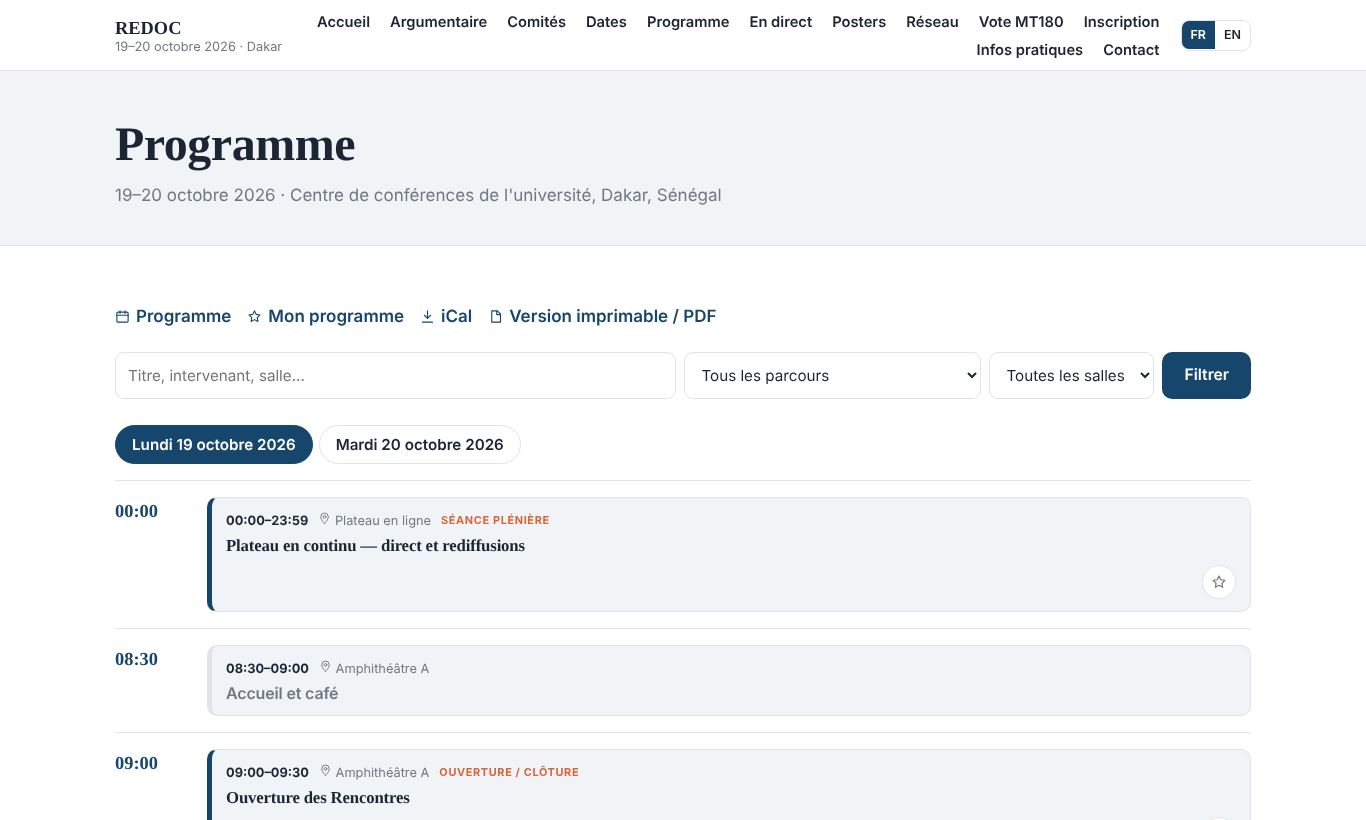Click the pin icon in the 08:30–09:00 row

(325, 668)
